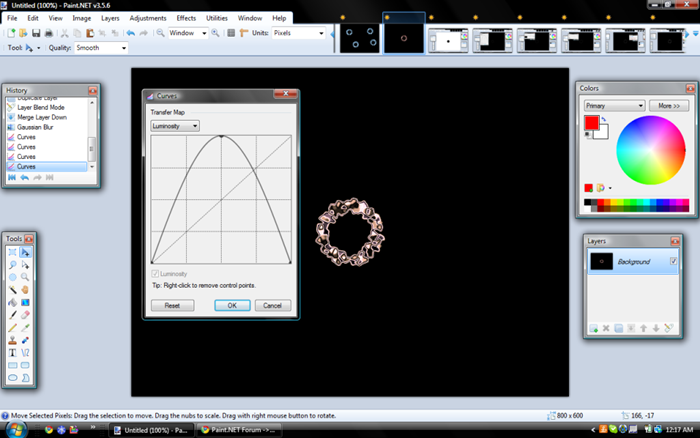Click the Open file toolbar icon

23,33
